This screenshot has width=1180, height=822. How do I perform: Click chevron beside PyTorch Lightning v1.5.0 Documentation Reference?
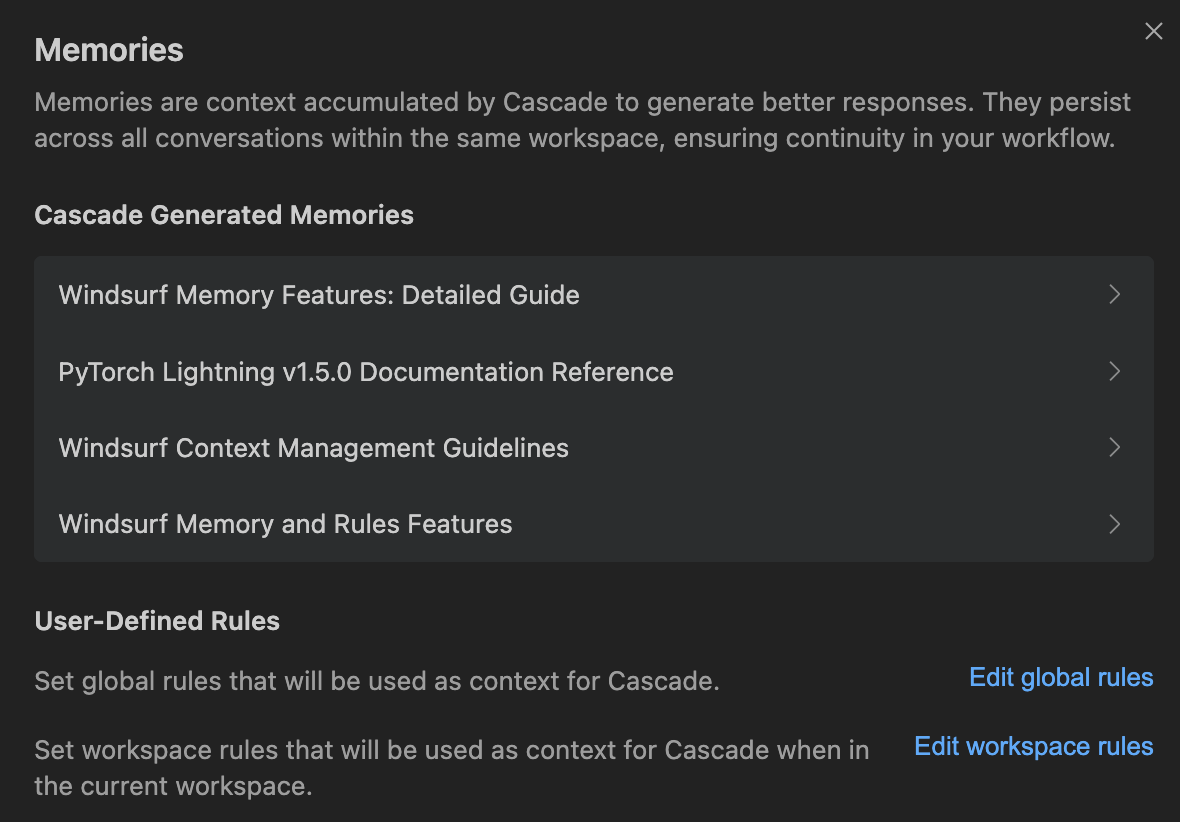point(1114,372)
